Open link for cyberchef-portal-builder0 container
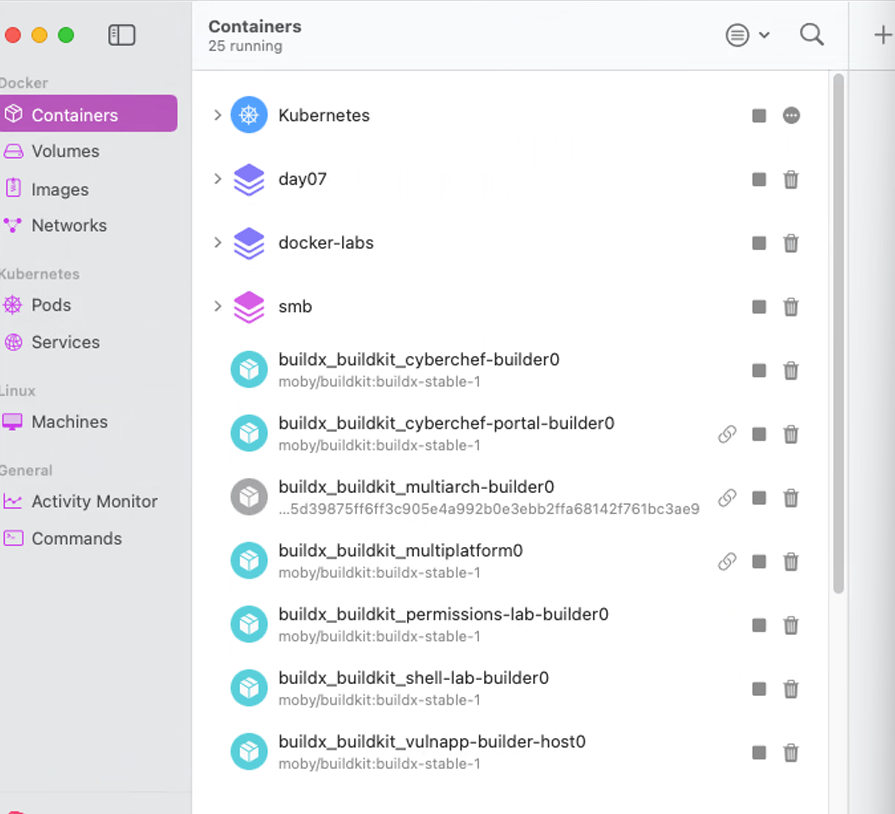 click(x=727, y=434)
